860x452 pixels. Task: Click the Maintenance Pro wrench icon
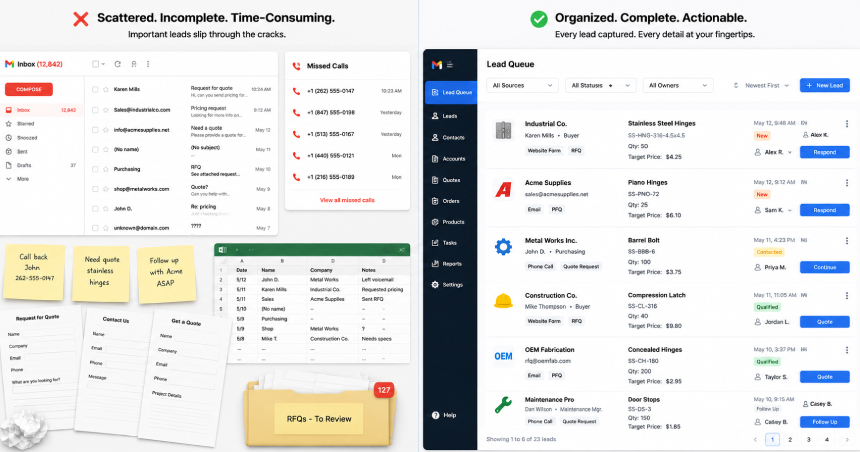(x=503, y=405)
